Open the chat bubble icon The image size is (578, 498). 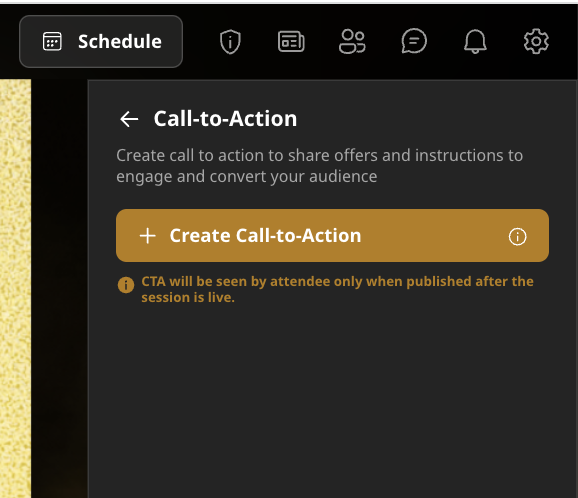click(414, 41)
